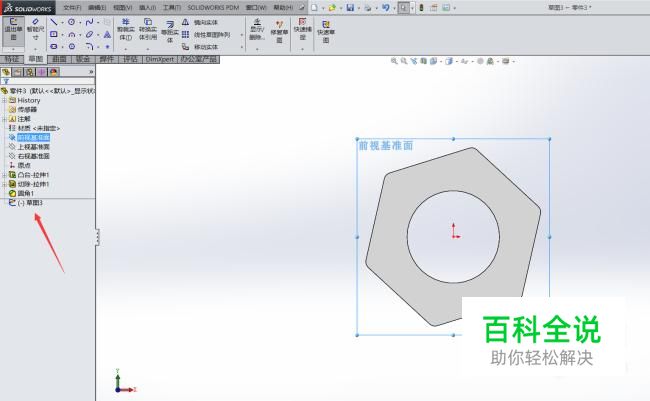Click the Save icon
Screen dimensions: 650x401
point(350,7)
